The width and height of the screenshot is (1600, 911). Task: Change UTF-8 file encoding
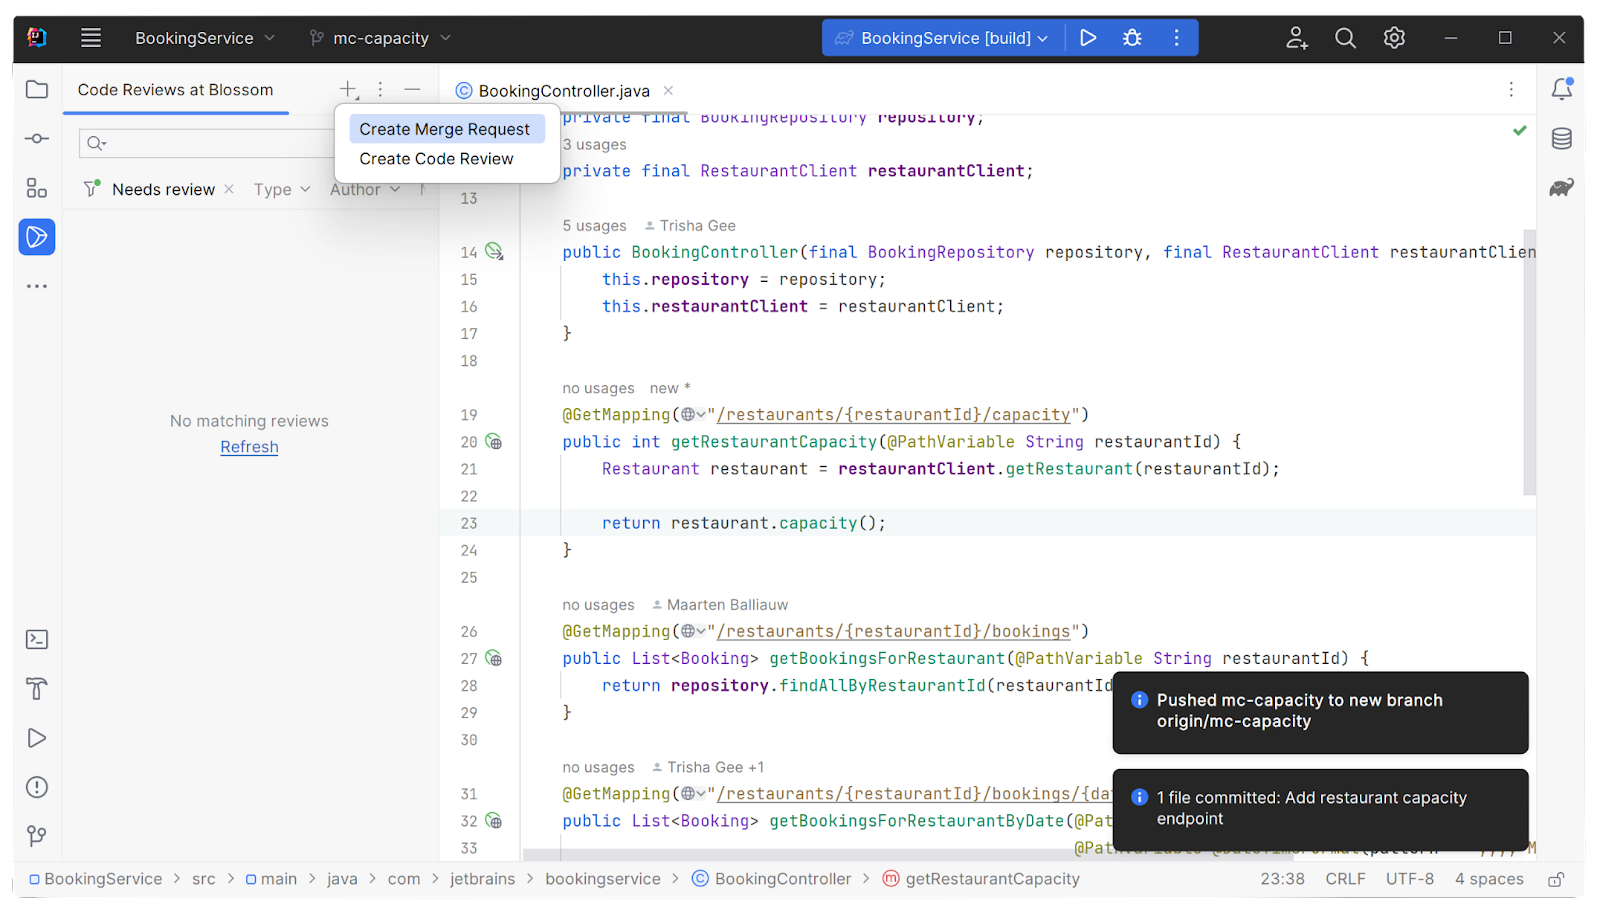click(x=1409, y=879)
